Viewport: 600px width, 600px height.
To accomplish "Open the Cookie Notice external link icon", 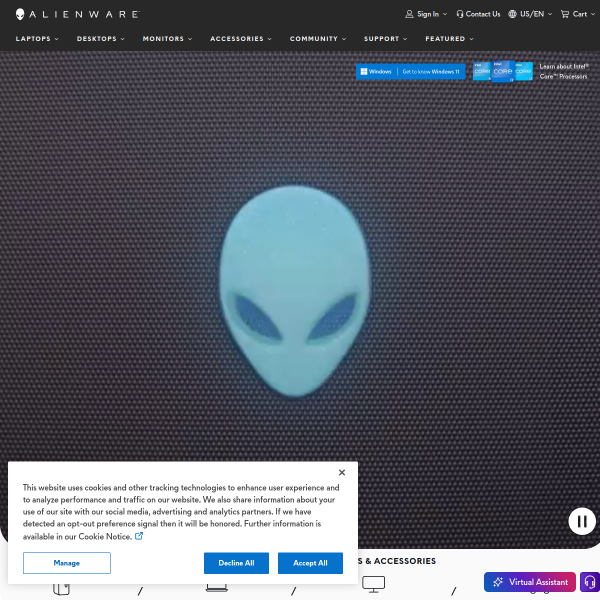I will tap(139, 536).
